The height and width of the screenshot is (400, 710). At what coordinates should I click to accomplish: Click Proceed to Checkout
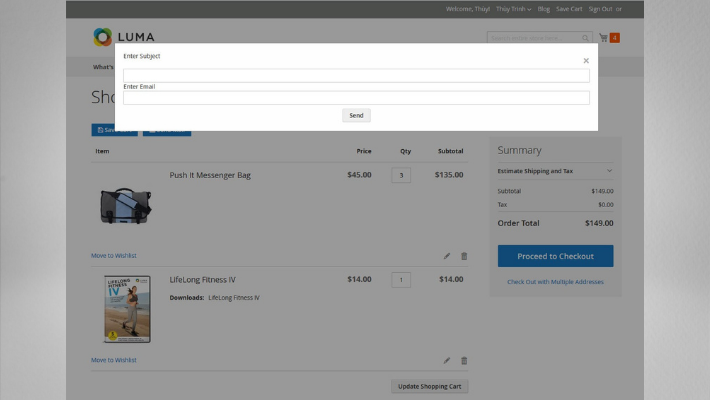[x=555, y=256]
